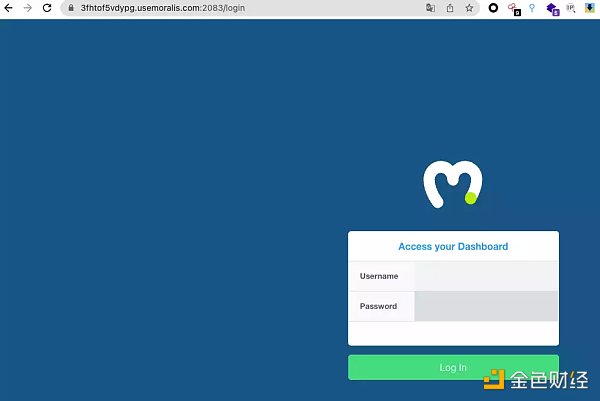This screenshot has width=600, height=401.
Task: Click the Access your Dashboard heading
Action: click(453, 246)
